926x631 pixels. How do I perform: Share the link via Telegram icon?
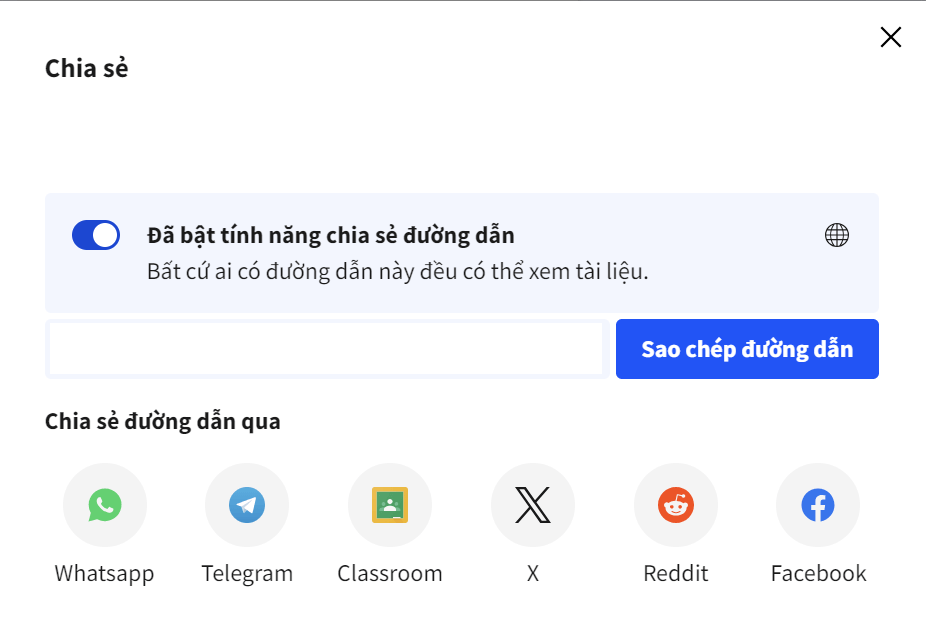coord(247,505)
